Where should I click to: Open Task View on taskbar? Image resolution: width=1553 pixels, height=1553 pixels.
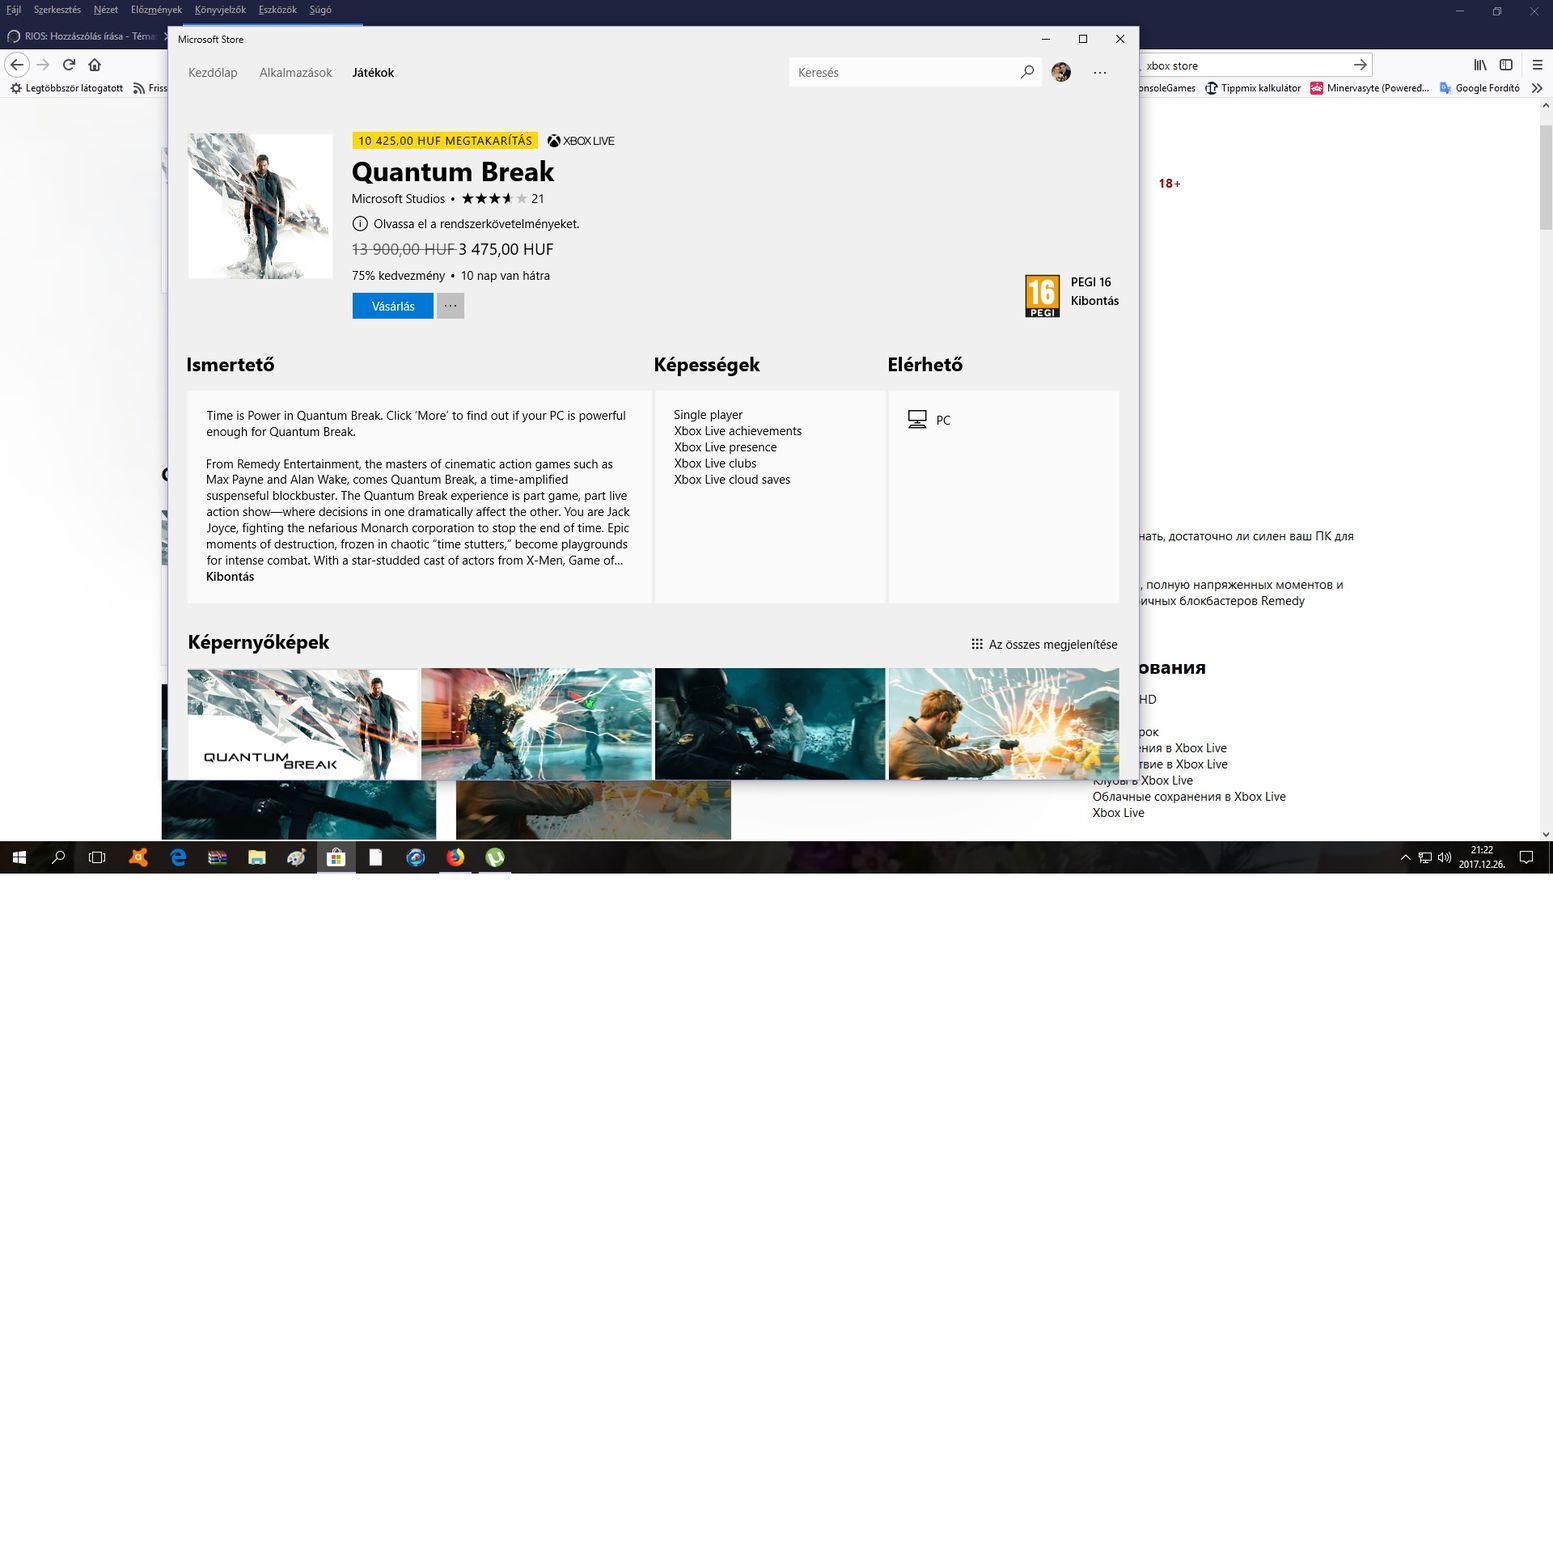click(x=97, y=857)
